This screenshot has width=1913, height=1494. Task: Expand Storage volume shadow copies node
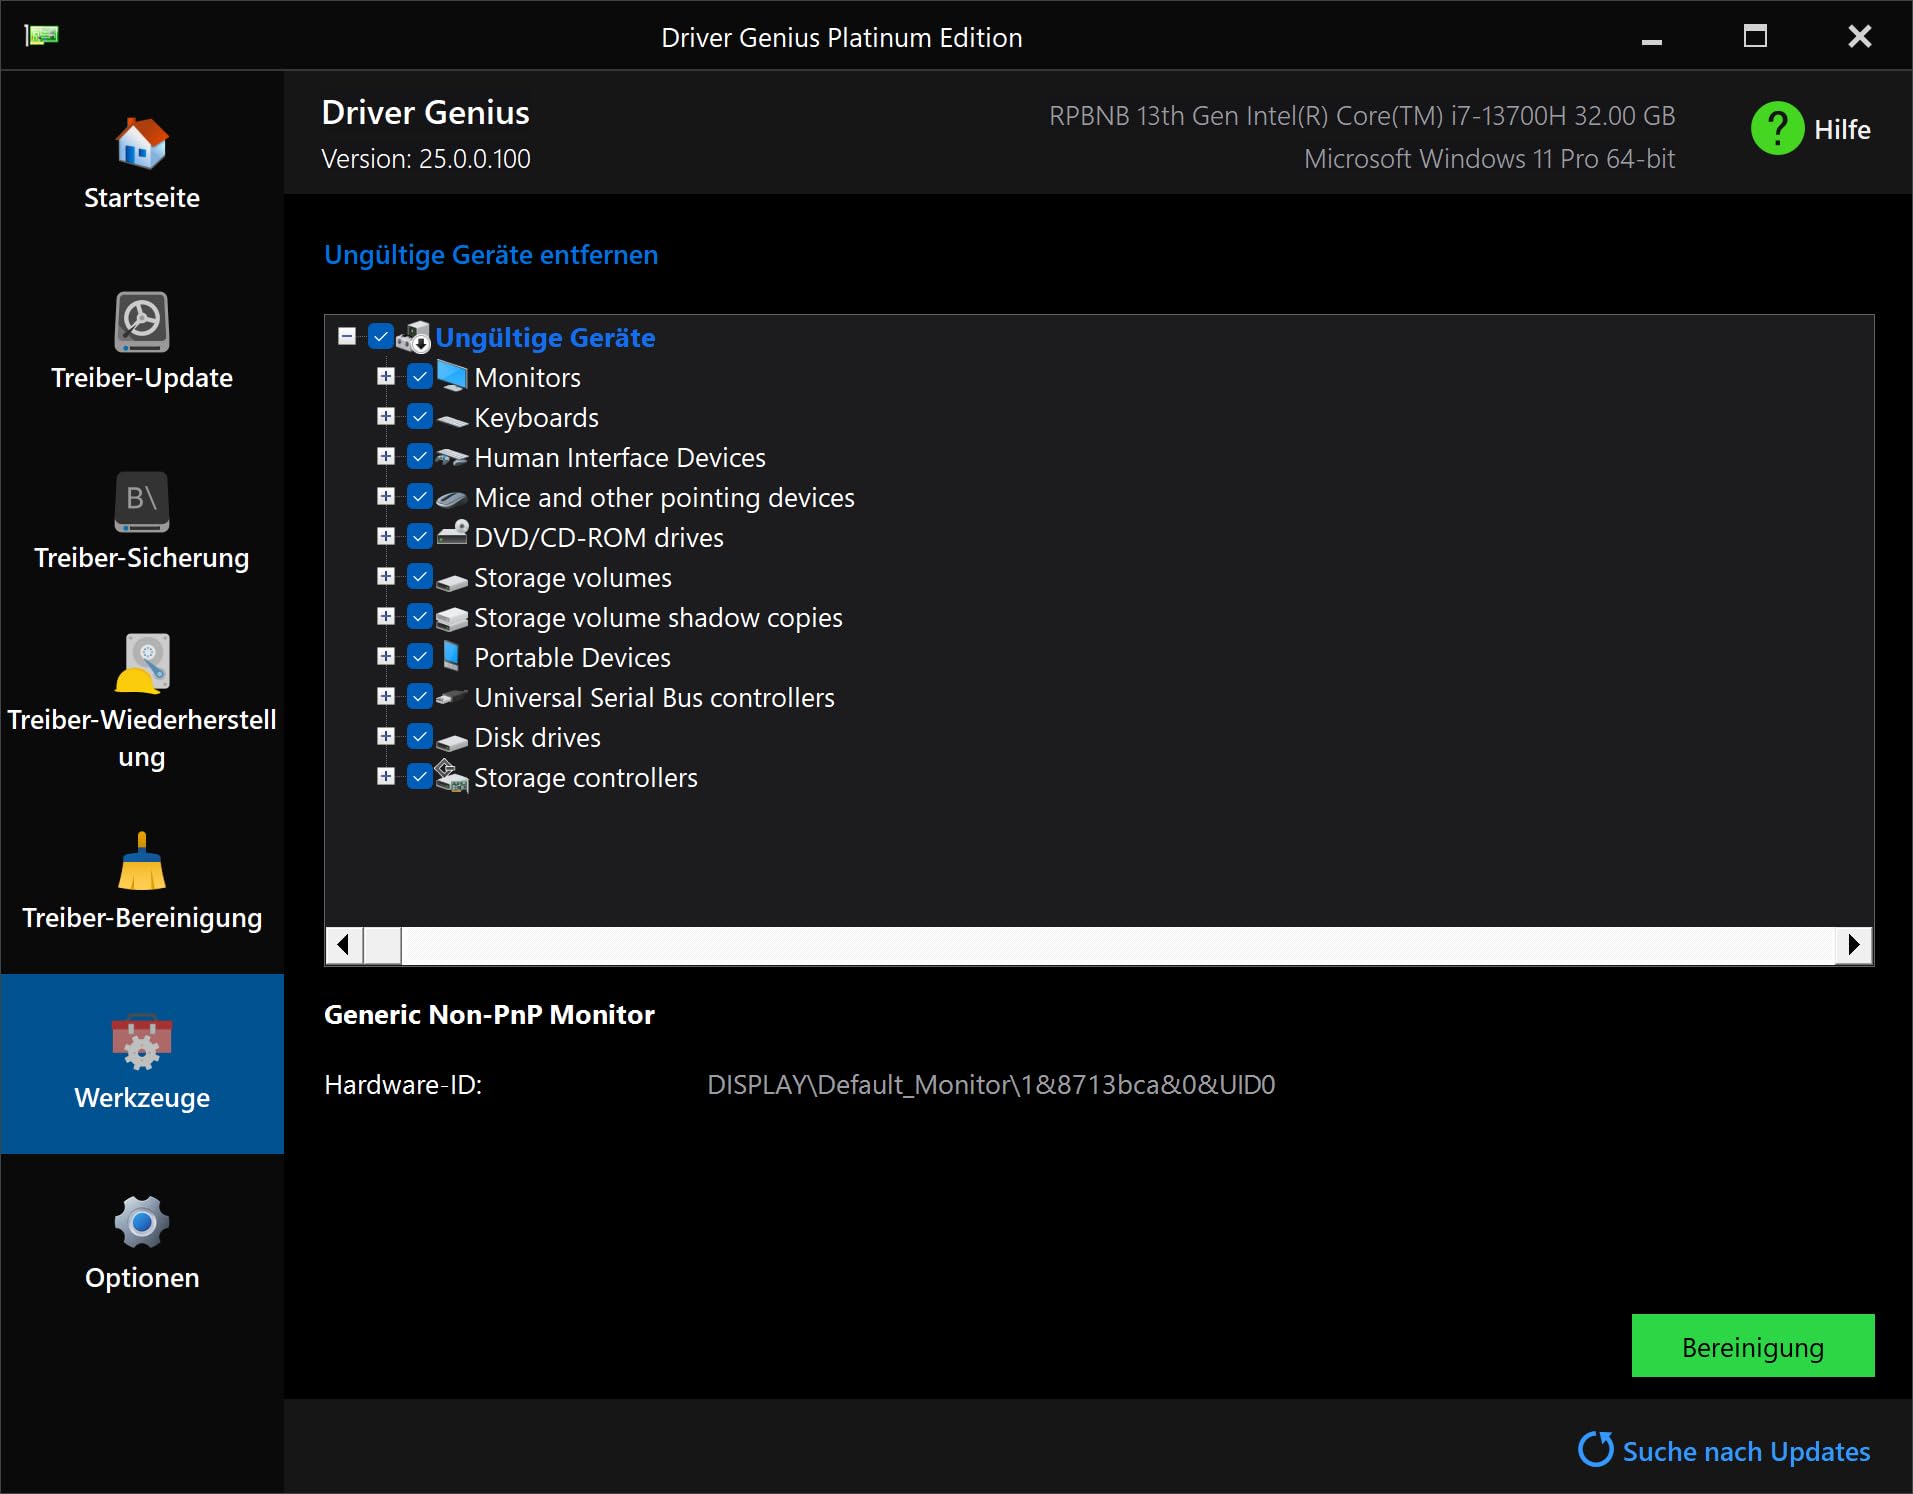click(386, 616)
